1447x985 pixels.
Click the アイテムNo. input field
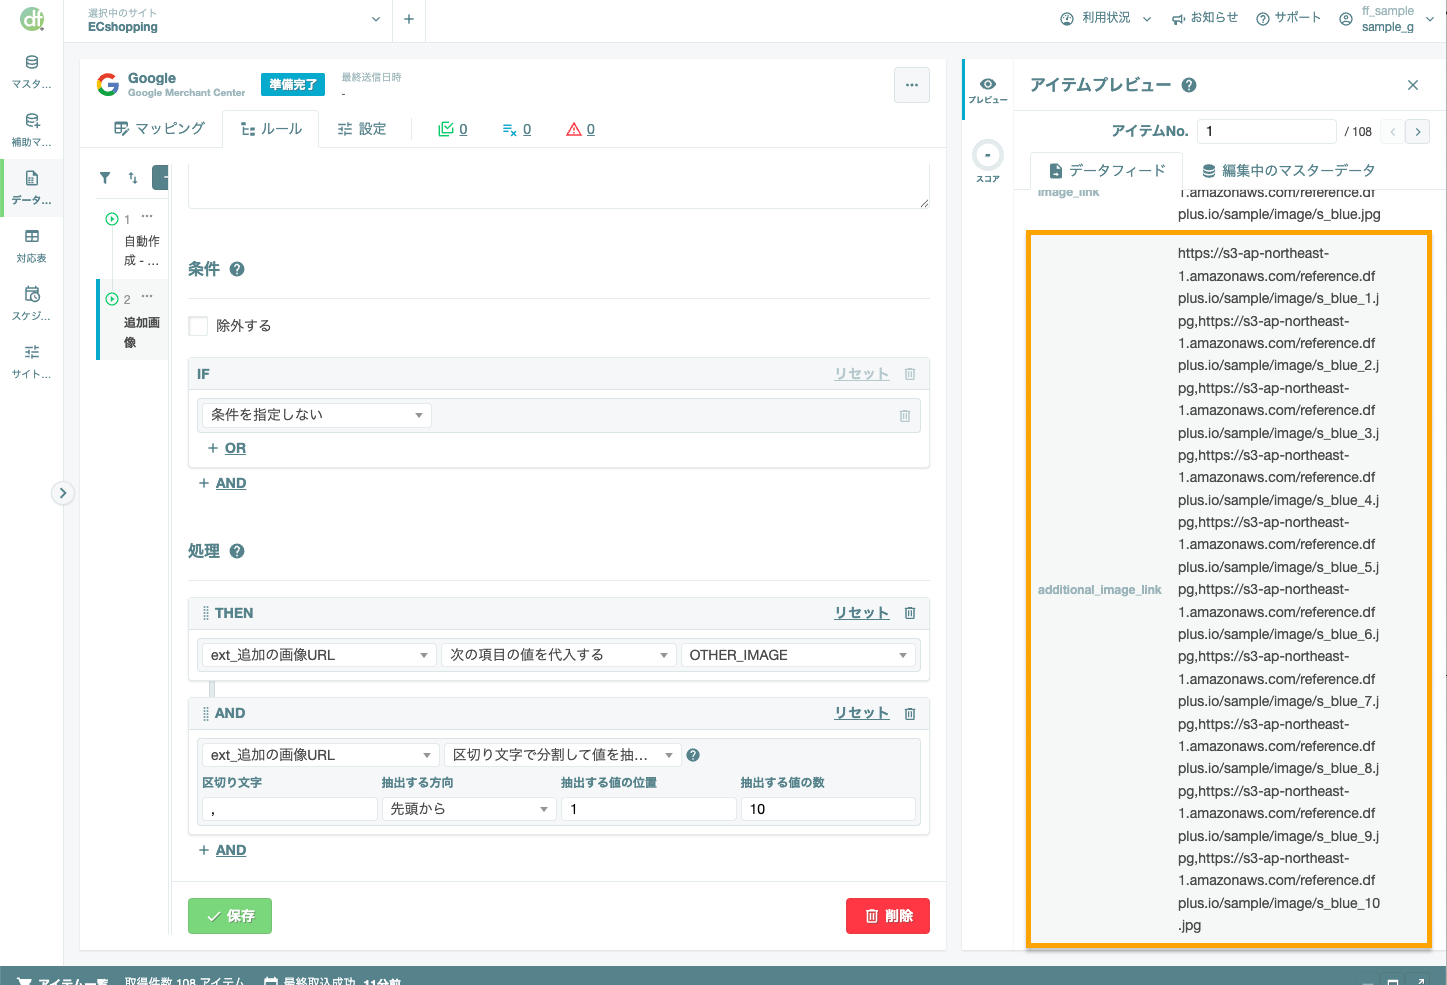point(1267,131)
